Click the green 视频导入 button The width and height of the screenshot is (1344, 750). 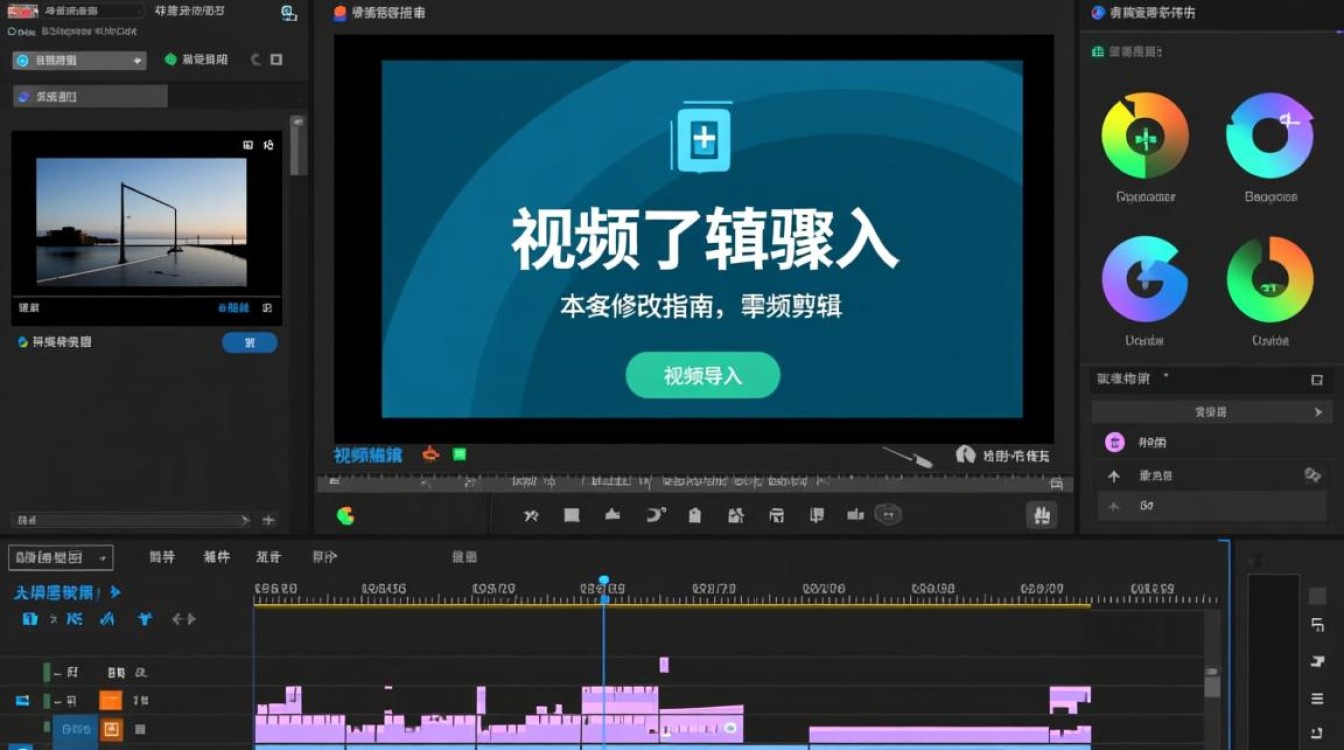coord(702,375)
